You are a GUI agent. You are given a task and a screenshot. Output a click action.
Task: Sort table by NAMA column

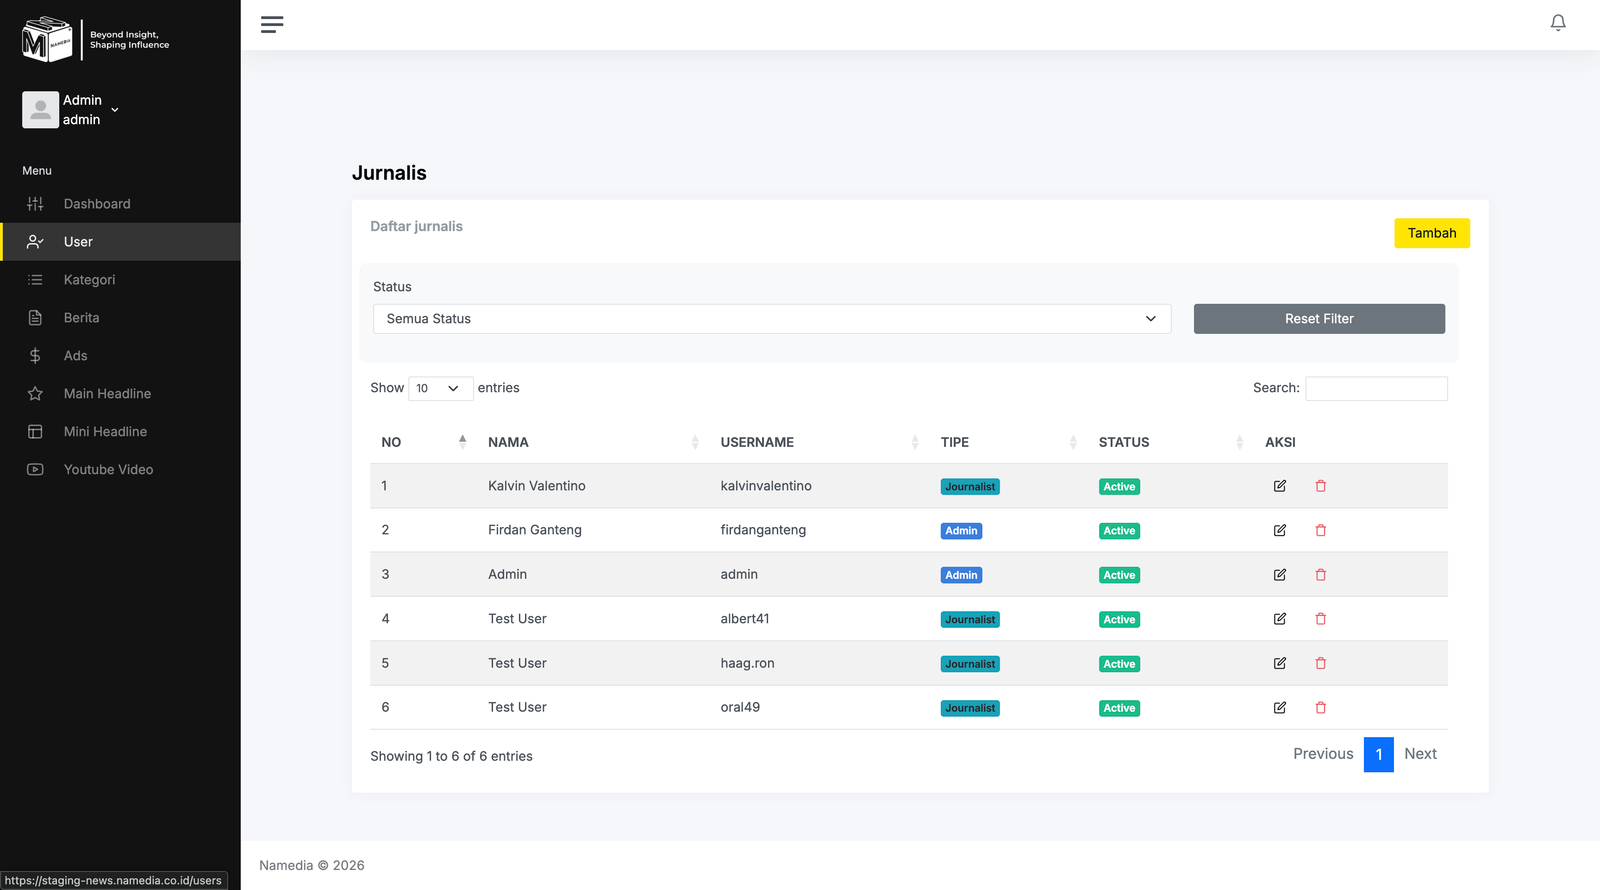[x=593, y=442]
